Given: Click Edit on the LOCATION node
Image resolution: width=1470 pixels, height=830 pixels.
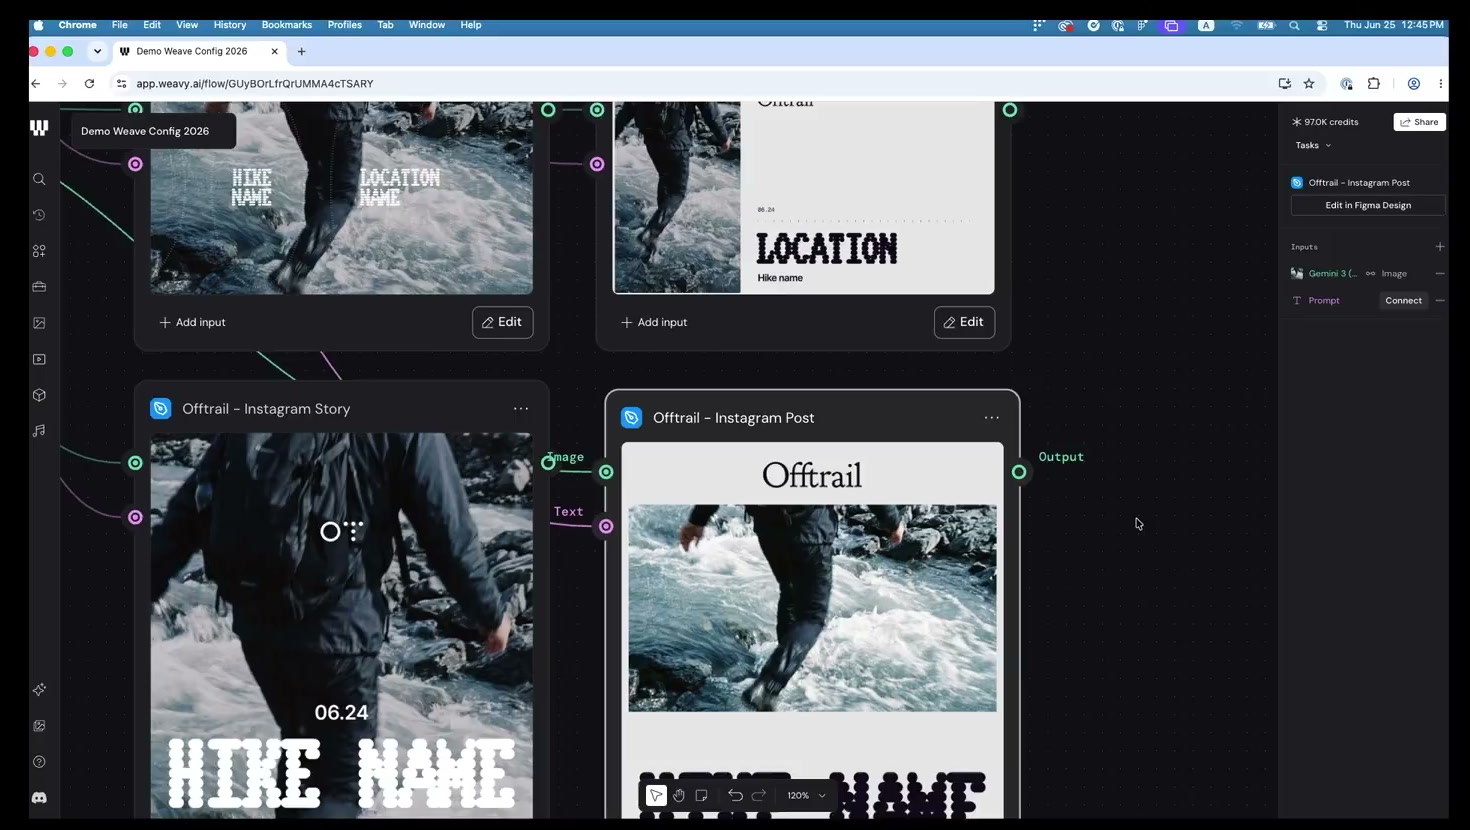Looking at the screenshot, I should pyautogui.click(x=964, y=322).
